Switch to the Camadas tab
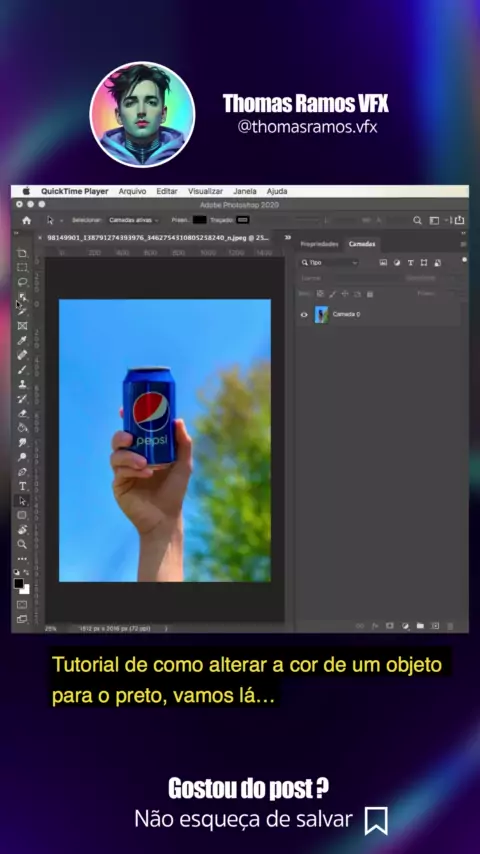 pos(362,244)
